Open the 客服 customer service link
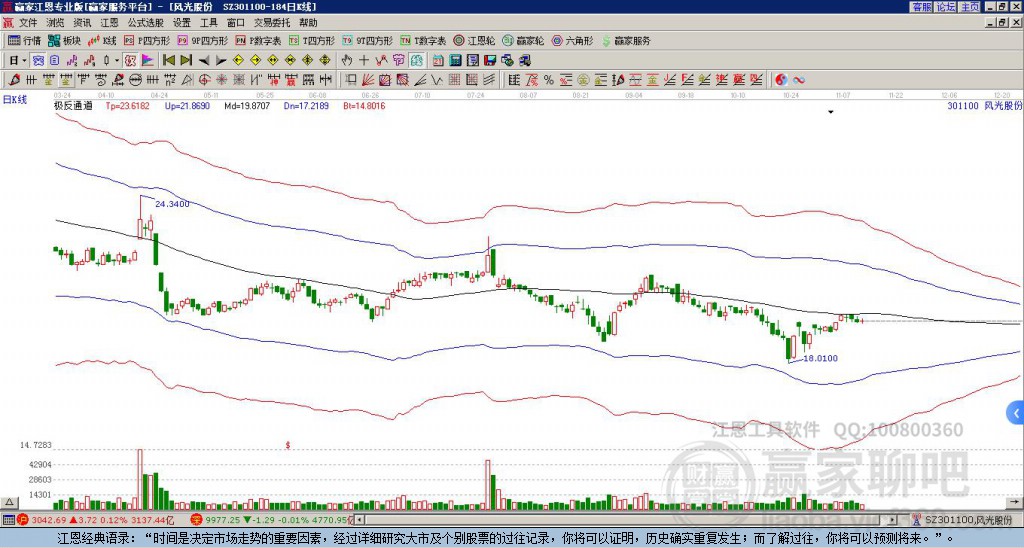This screenshot has width=1024, height=548. pos(921,6)
